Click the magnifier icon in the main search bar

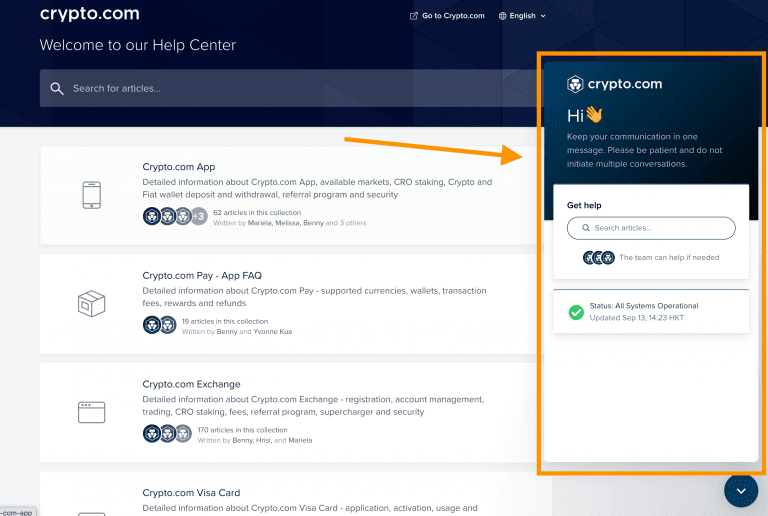pyautogui.click(x=57, y=89)
